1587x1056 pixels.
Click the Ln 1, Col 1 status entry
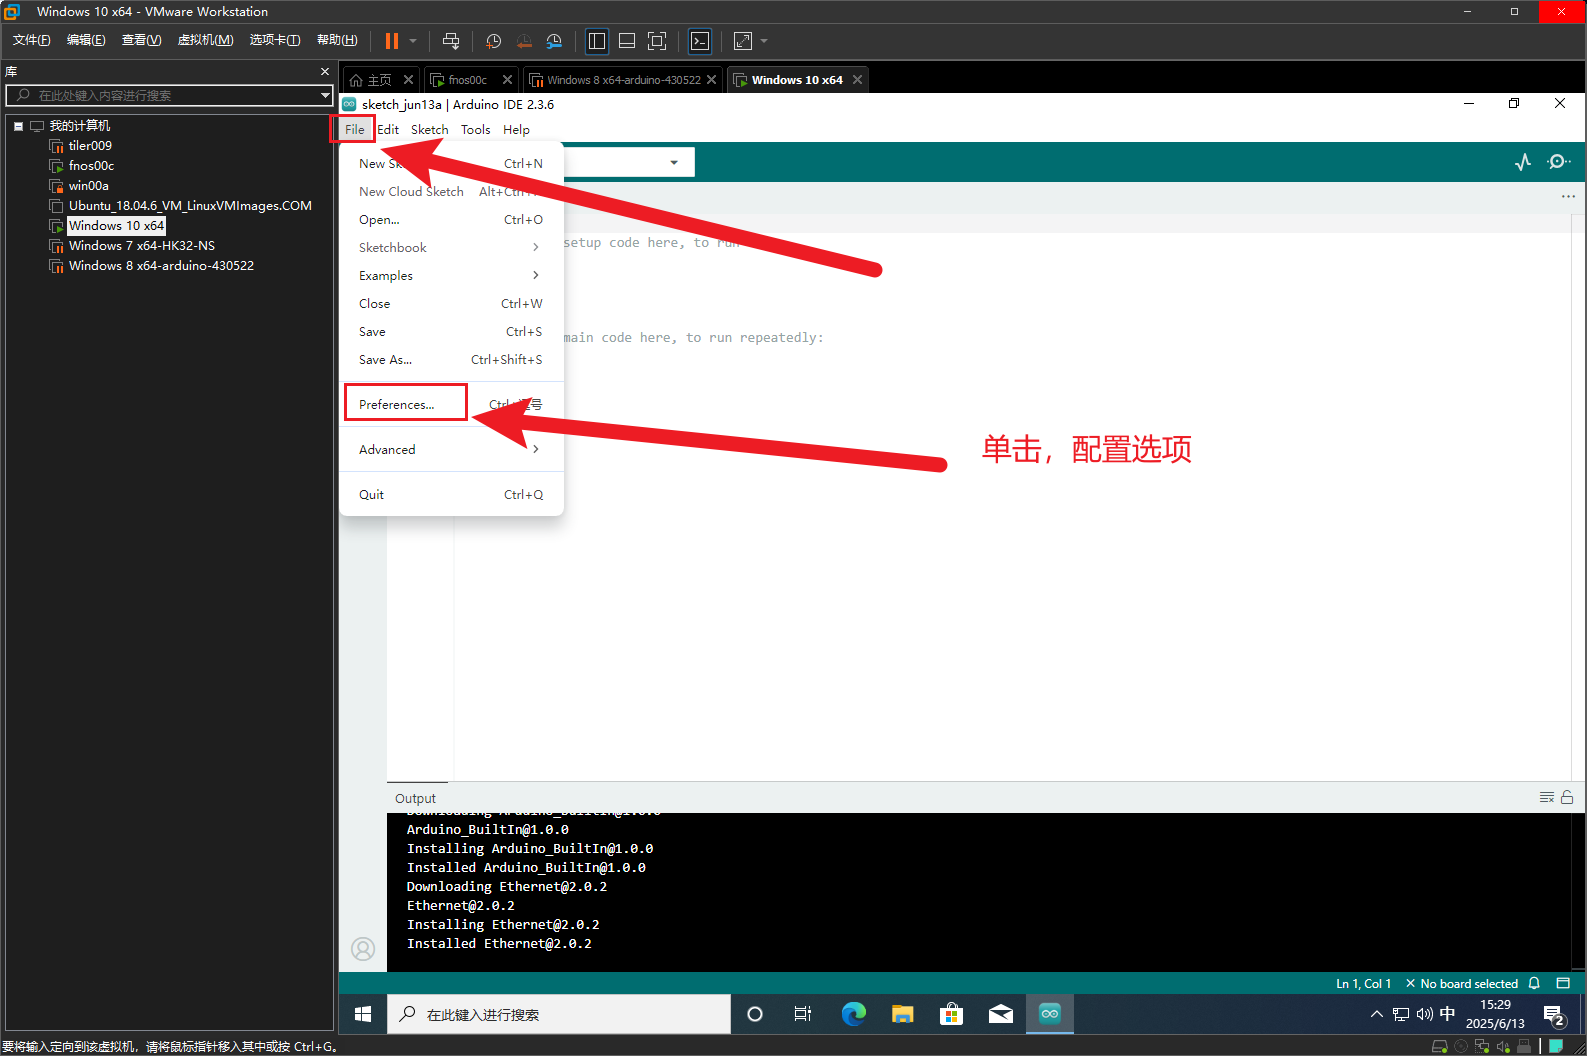(1363, 984)
